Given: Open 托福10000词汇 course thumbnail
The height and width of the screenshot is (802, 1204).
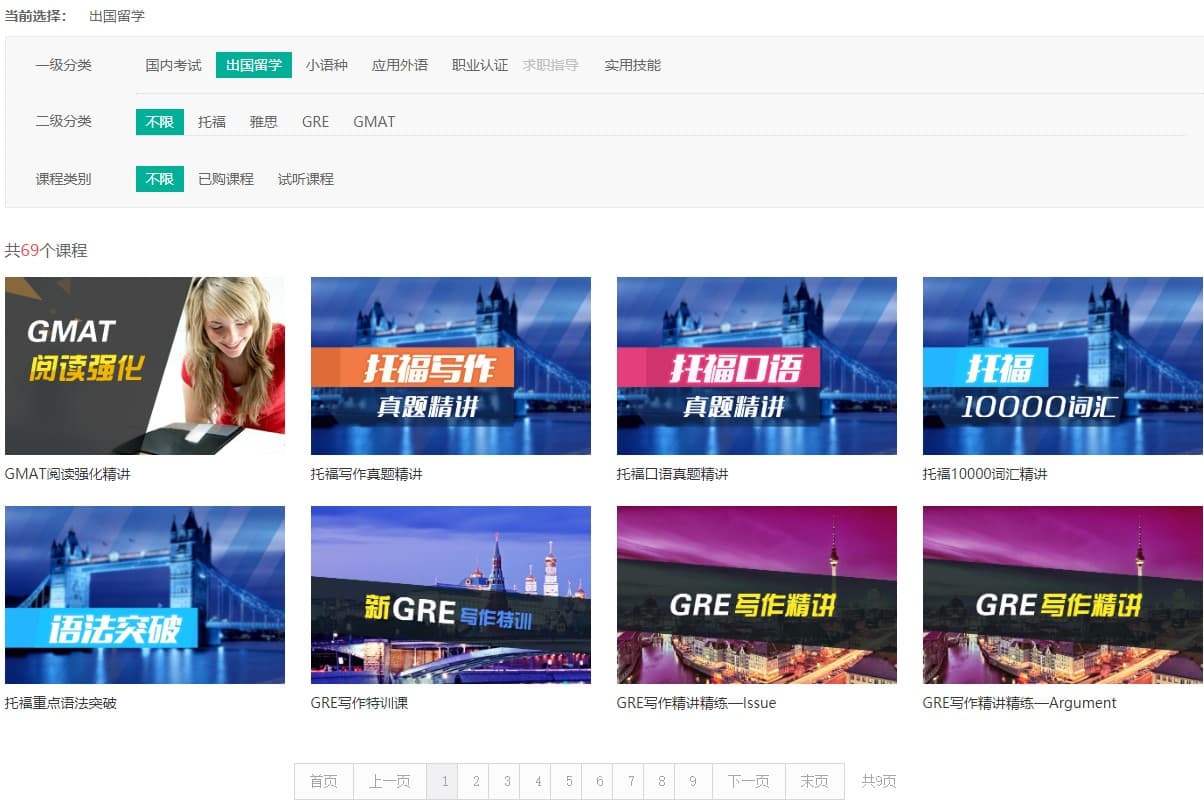Looking at the screenshot, I should point(1063,366).
